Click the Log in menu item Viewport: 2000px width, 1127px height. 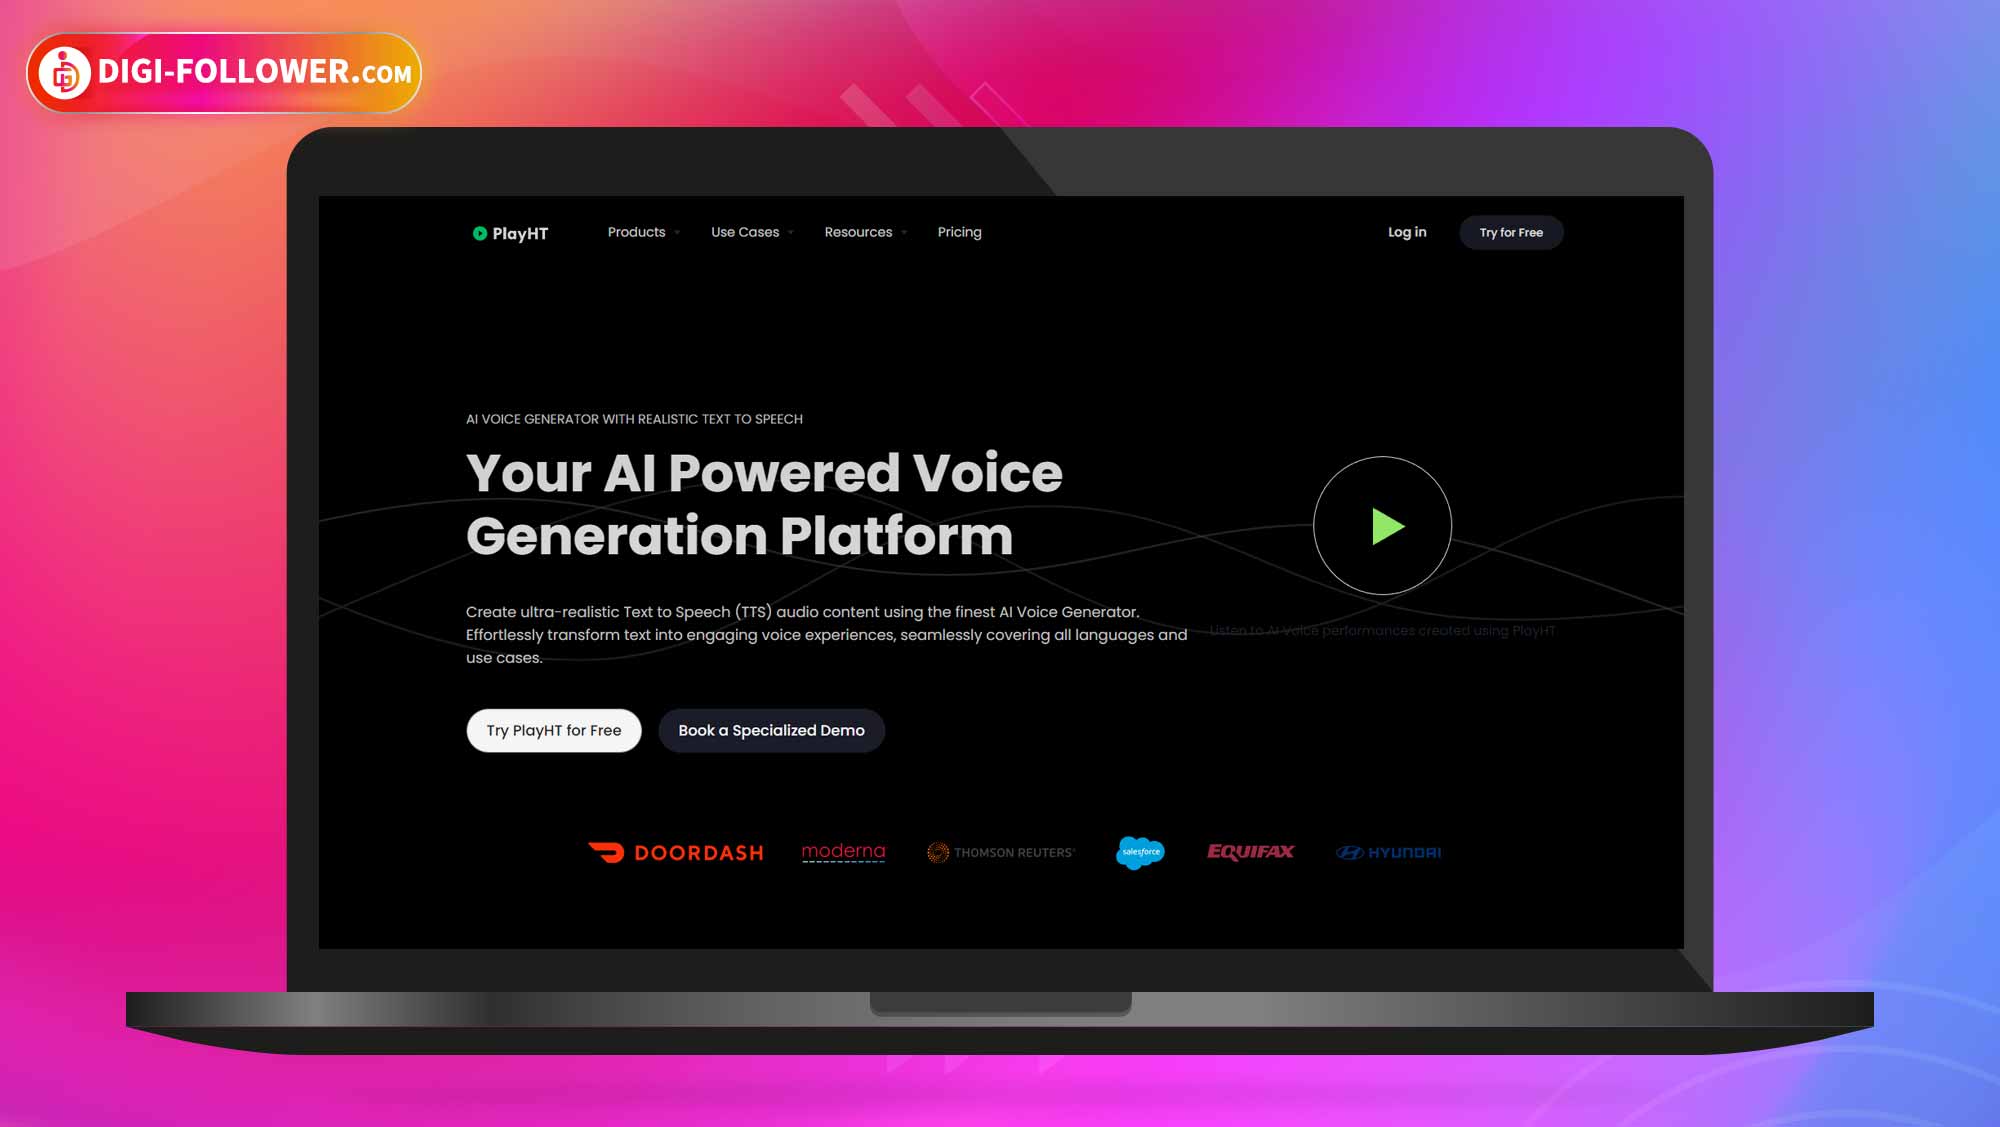pos(1407,231)
